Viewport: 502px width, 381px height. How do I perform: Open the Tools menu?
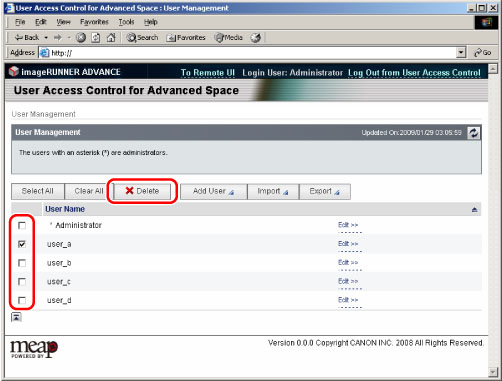pos(126,22)
